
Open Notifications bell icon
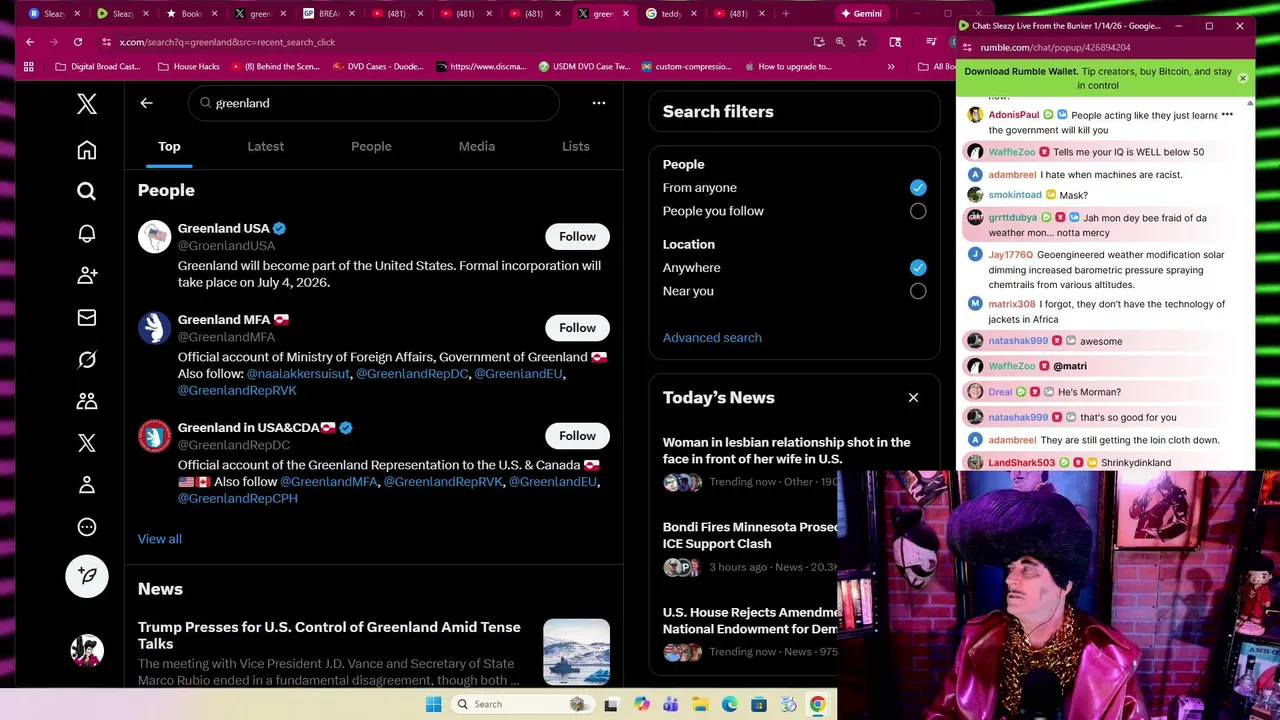(x=87, y=233)
